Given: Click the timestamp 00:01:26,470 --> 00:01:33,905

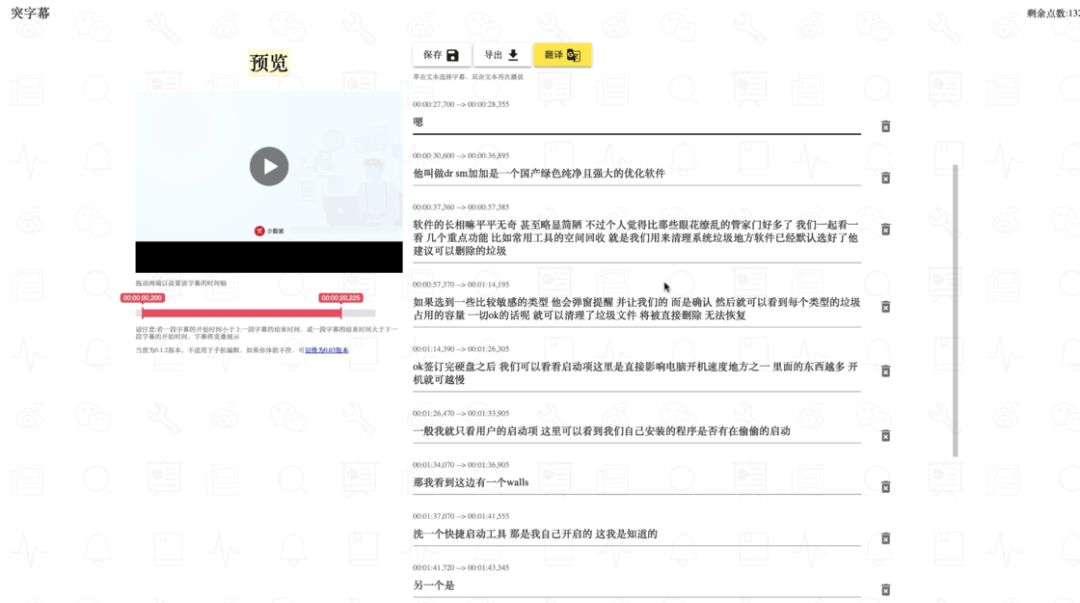Looking at the screenshot, I should (x=461, y=413).
